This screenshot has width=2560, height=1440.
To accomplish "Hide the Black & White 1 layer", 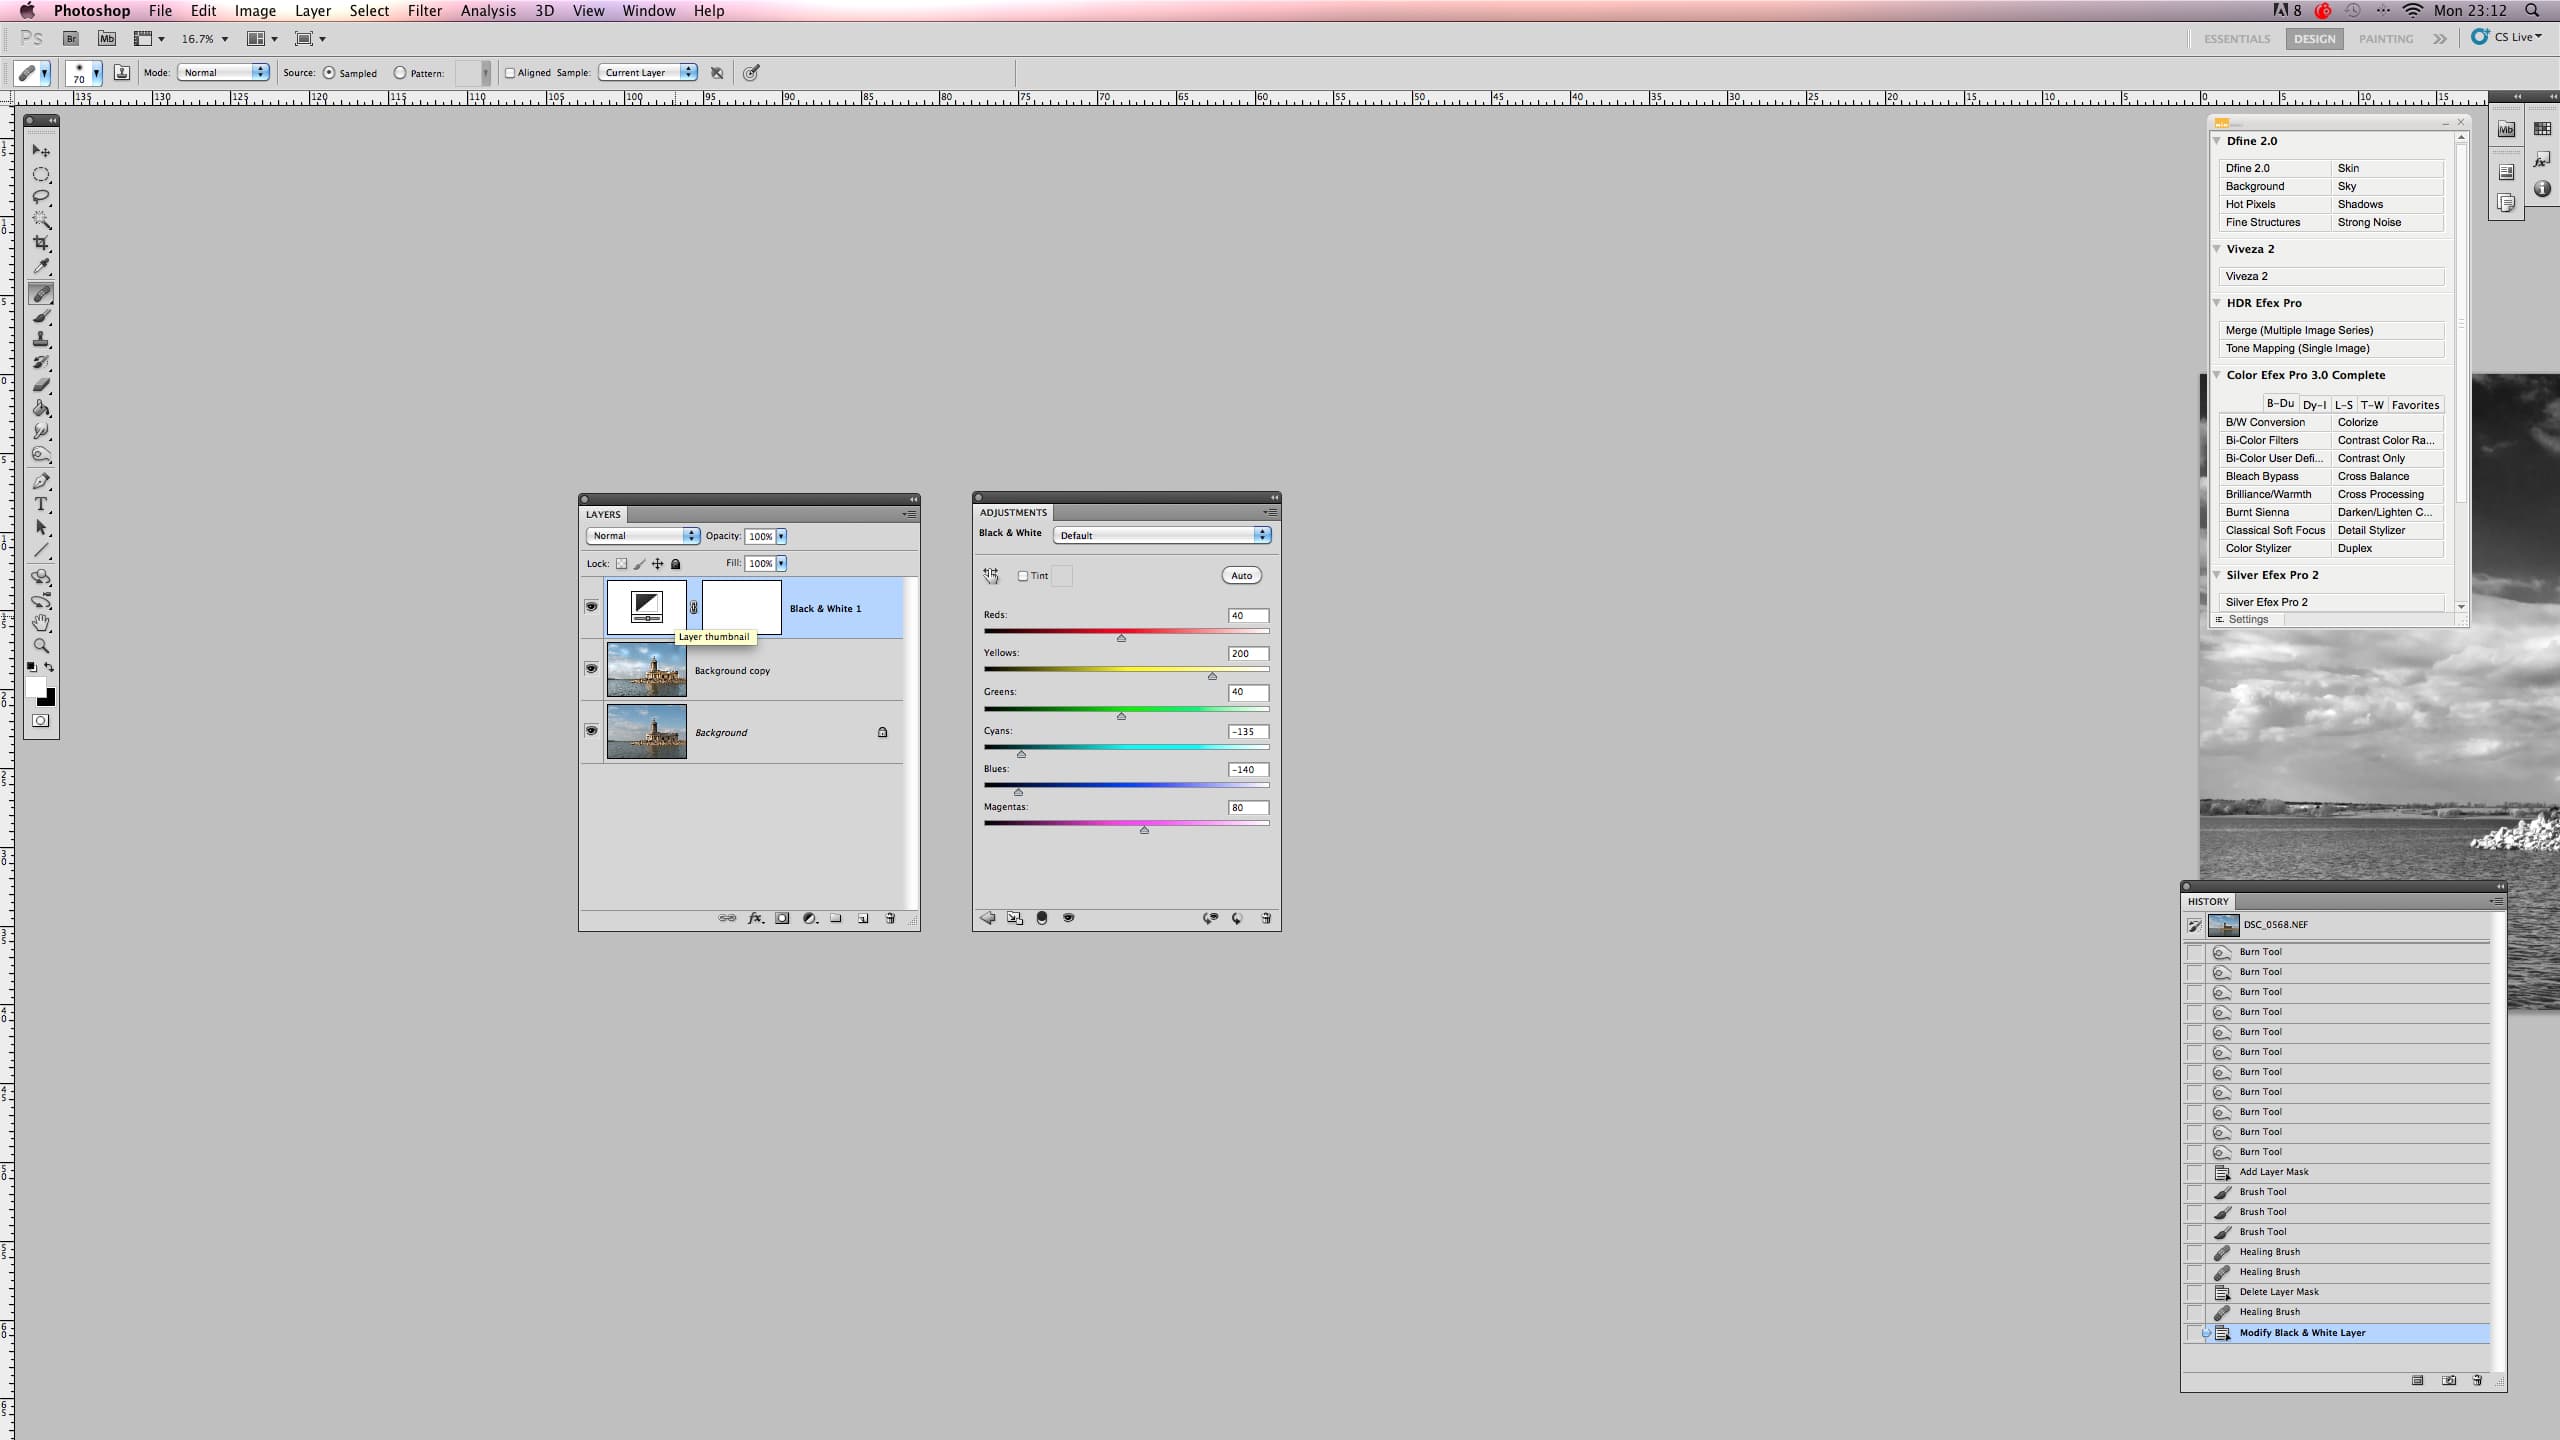I will [x=591, y=607].
